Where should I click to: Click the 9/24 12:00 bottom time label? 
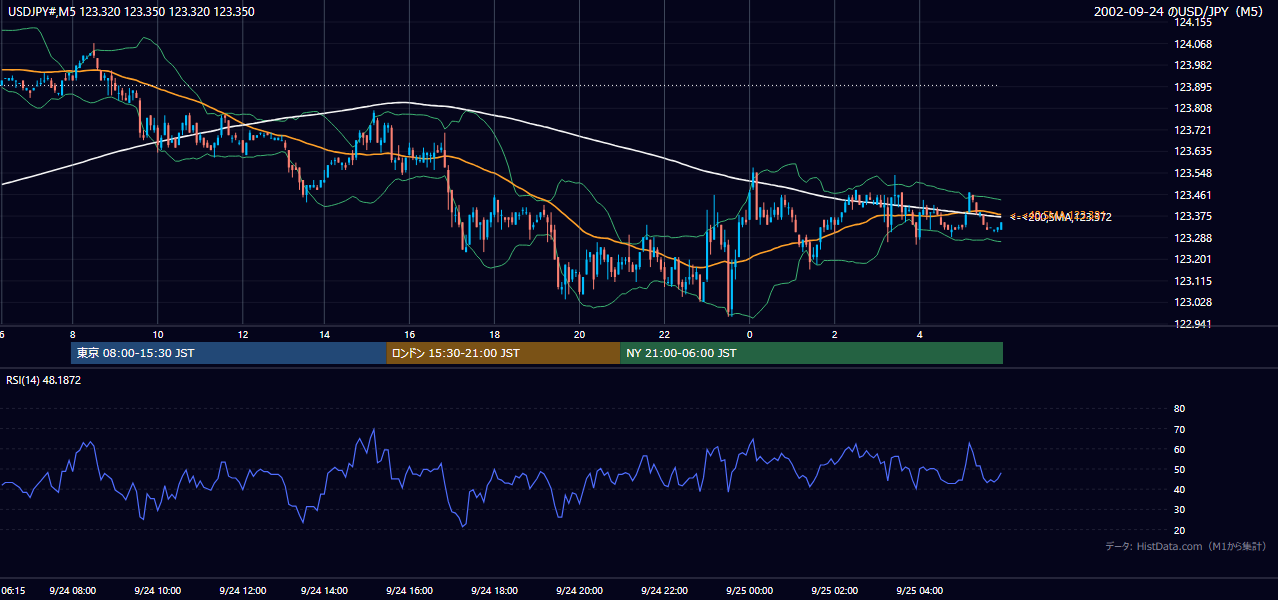(242, 591)
